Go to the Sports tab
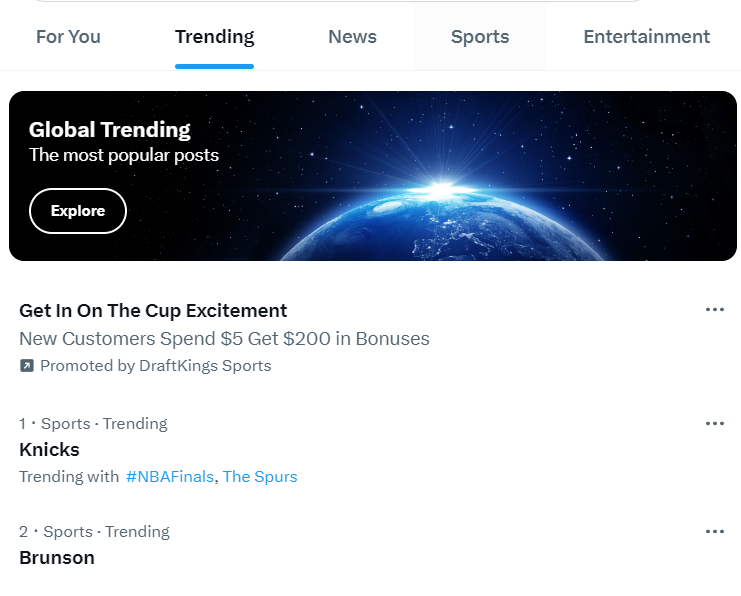The width and height of the screenshot is (741, 596). [x=480, y=37]
